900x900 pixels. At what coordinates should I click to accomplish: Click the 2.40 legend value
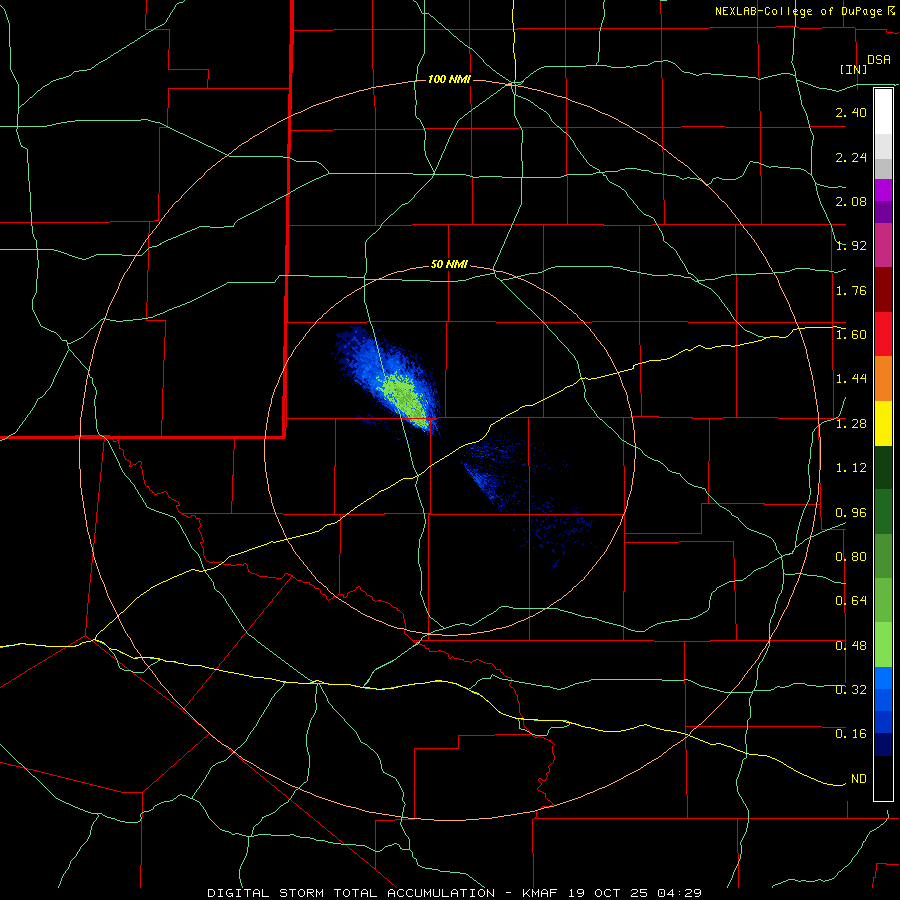[x=851, y=112]
